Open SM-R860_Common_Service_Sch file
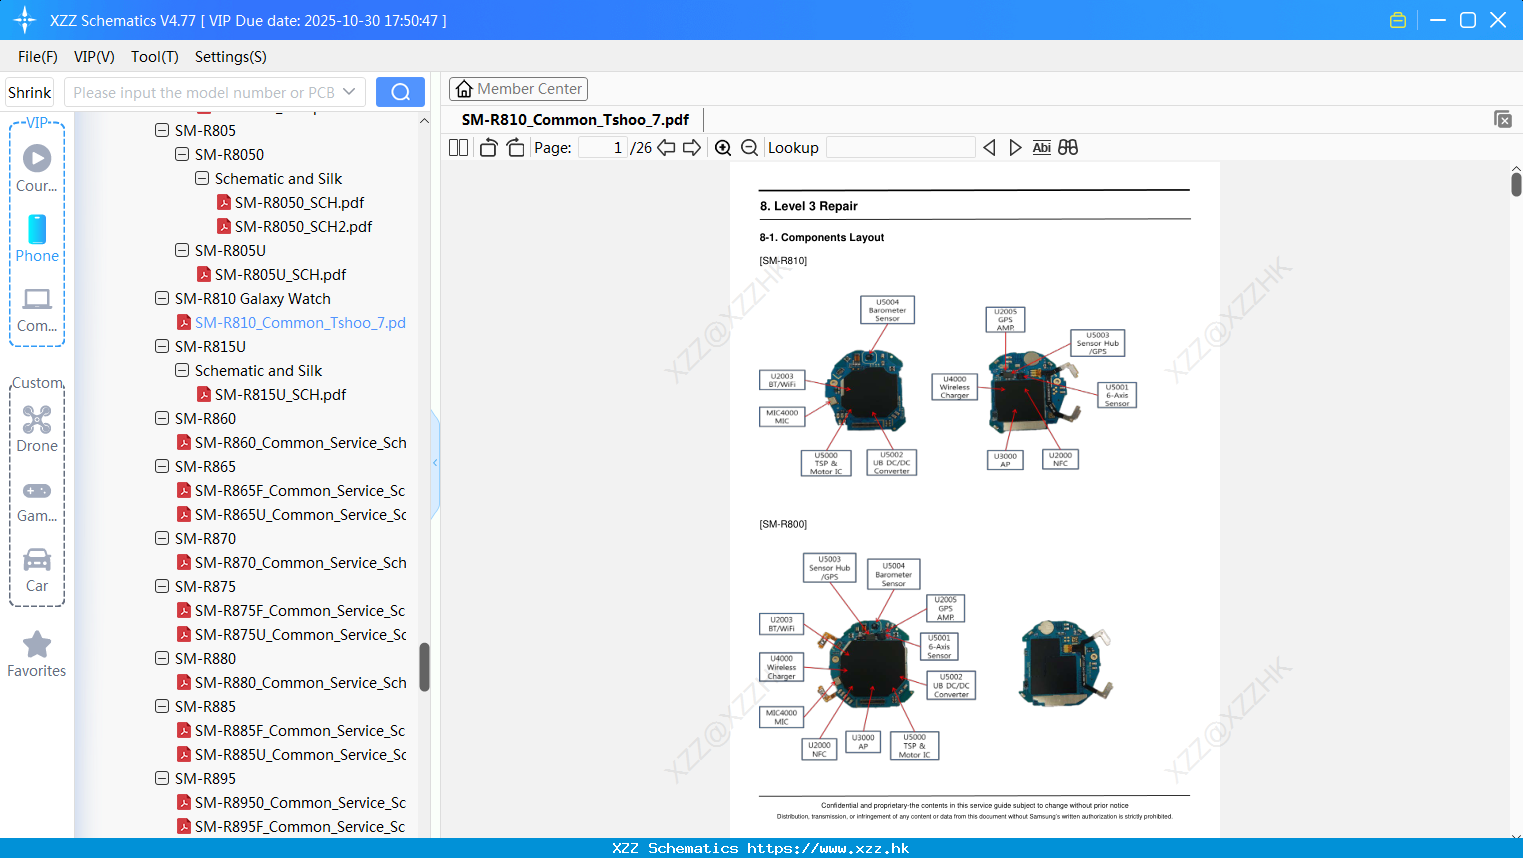The height and width of the screenshot is (858, 1523). point(301,442)
